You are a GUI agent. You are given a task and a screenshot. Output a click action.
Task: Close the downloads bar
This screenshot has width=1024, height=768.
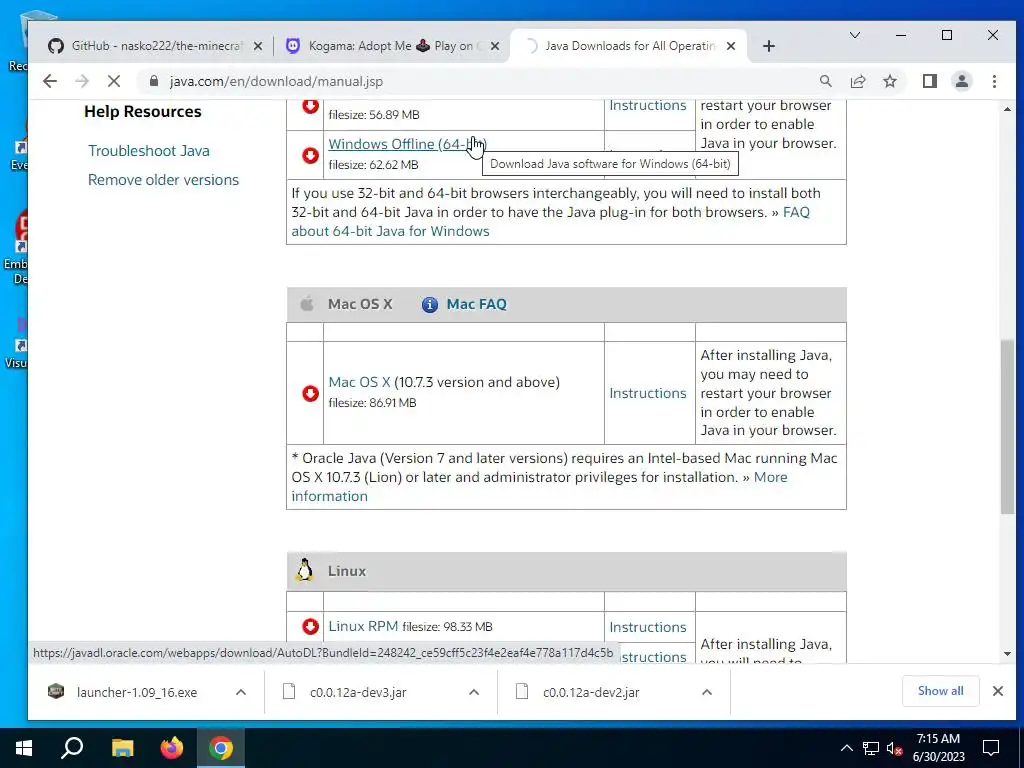(x=998, y=691)
